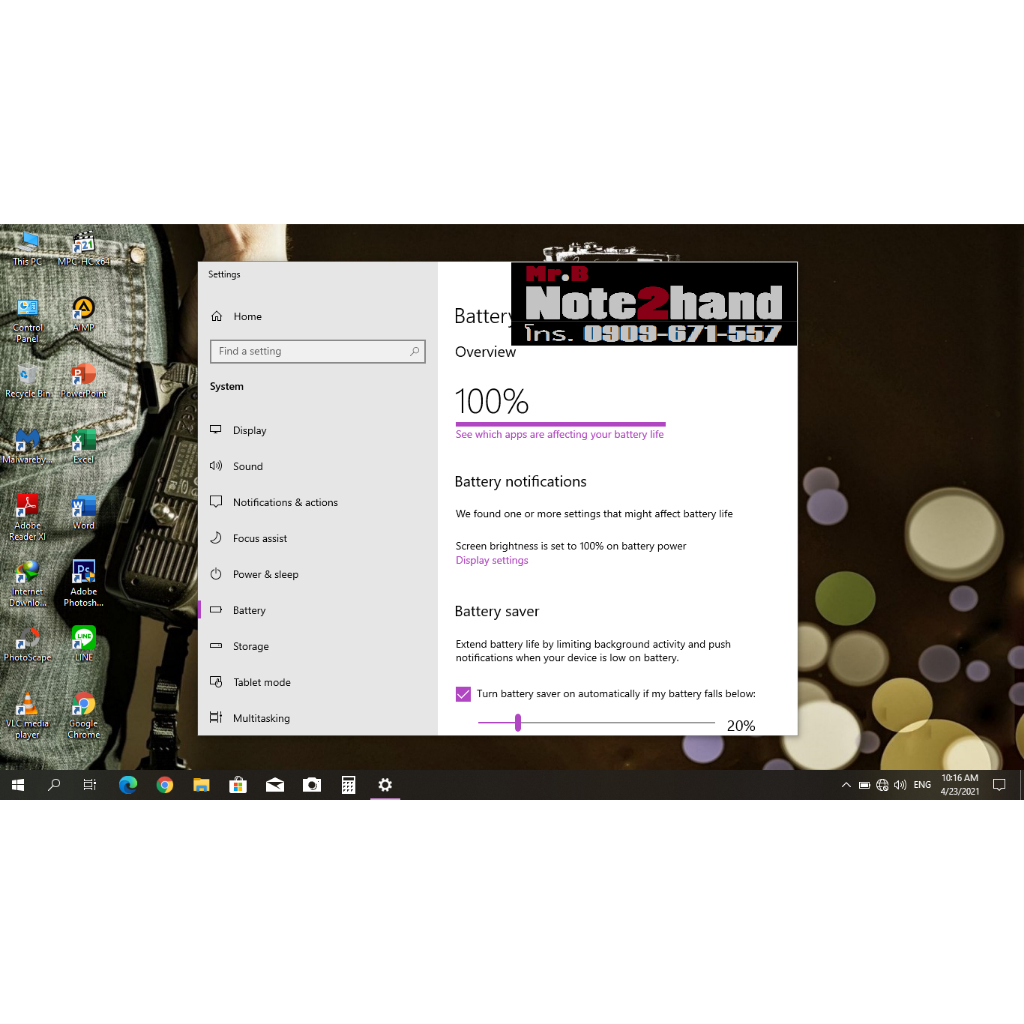Image resolution: width=1024 pixels, height=1024 pixels.
Task: Open the Microsoft Edge taskbar icon
Action: 128,785
